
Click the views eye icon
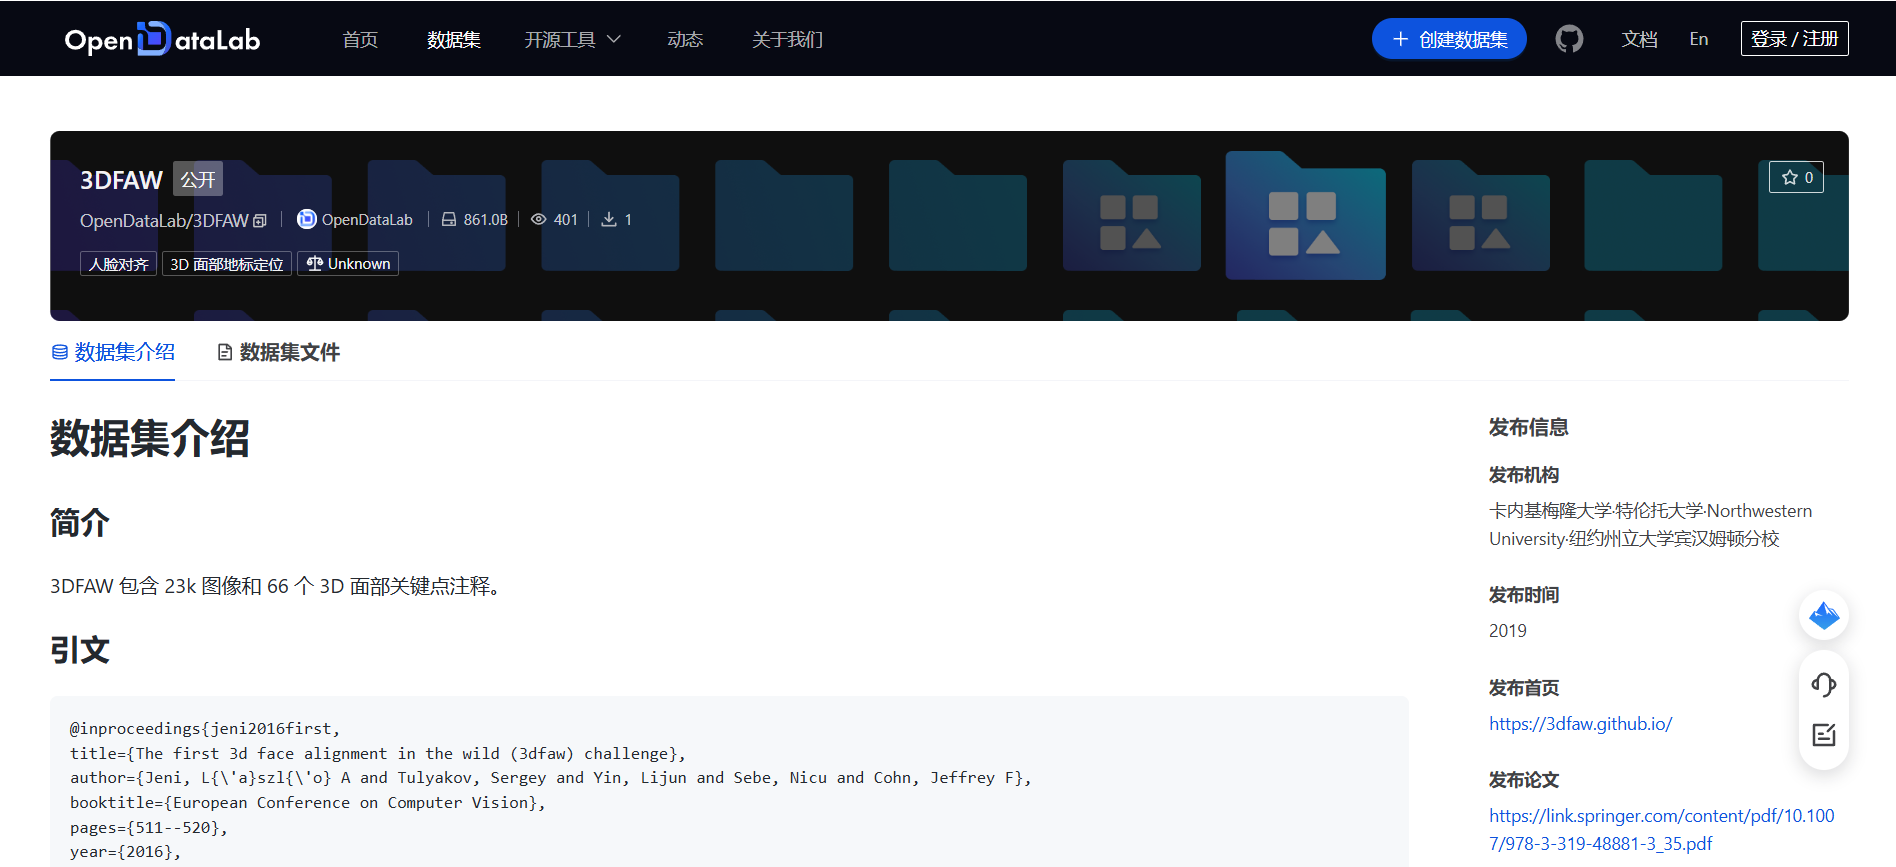click(538, 219)
